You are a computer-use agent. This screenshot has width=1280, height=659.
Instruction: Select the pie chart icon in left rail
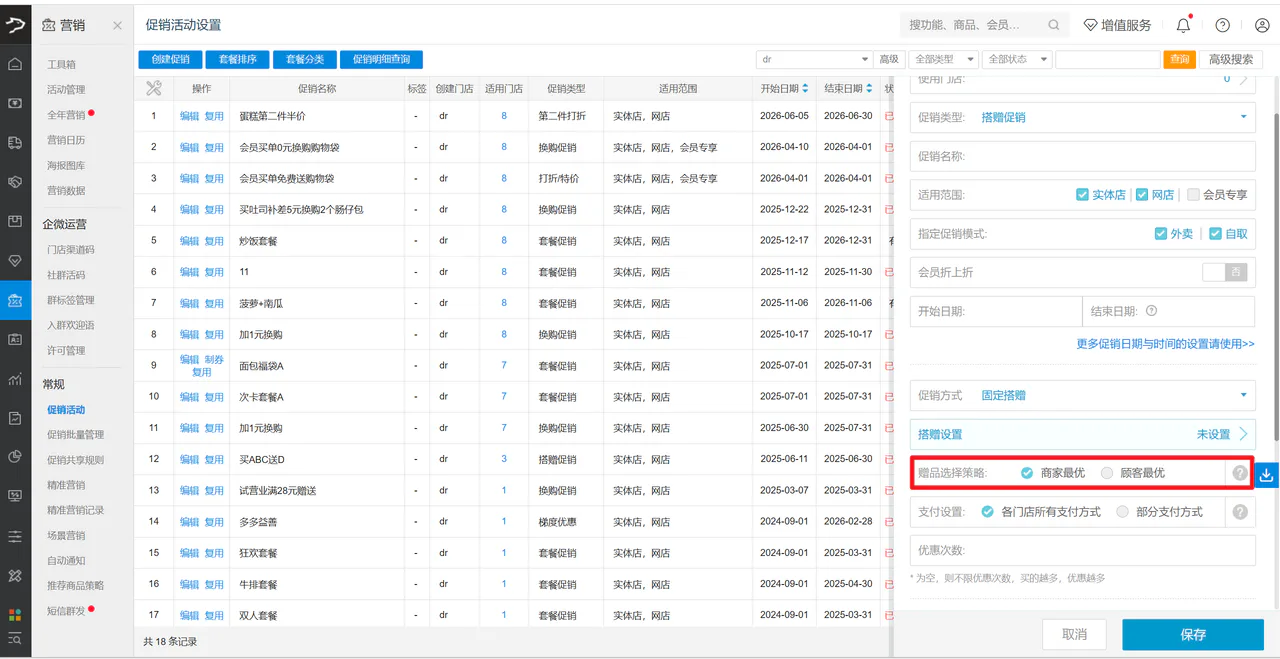(15, 457)
